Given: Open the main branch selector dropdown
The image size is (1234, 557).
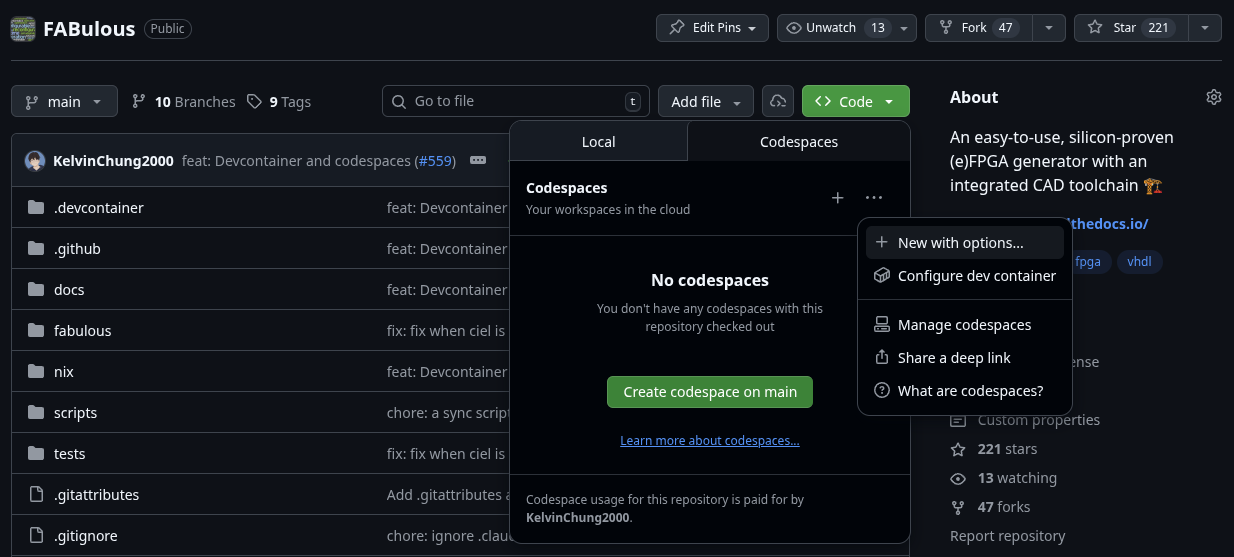Looking at the screenshot, I should click(64, 101).
